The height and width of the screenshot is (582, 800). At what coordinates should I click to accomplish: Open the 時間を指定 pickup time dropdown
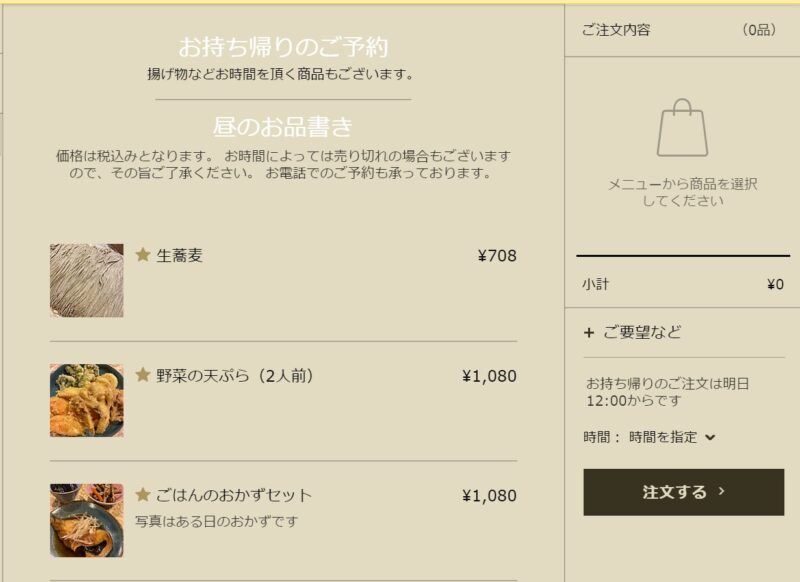point(672,437)
